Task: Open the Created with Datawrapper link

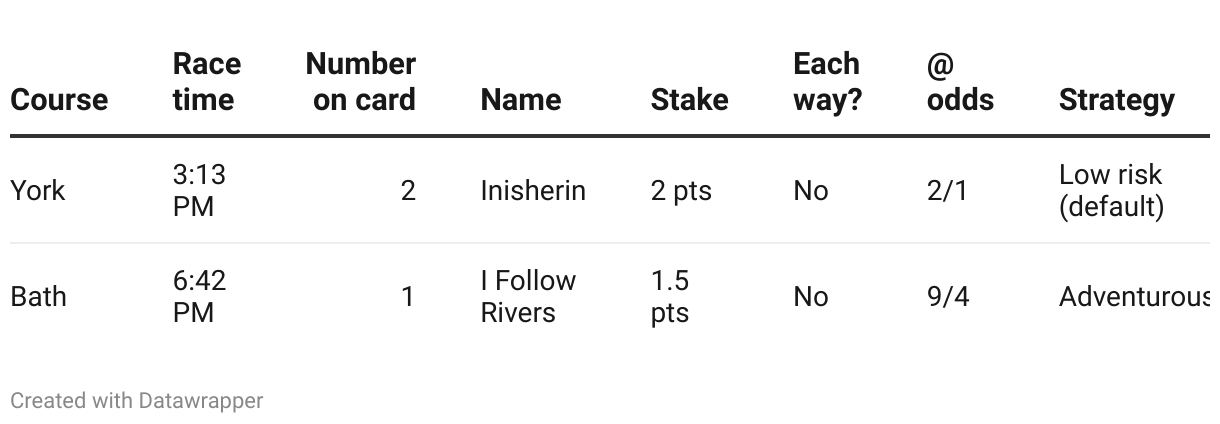Action: pos(137,401)
